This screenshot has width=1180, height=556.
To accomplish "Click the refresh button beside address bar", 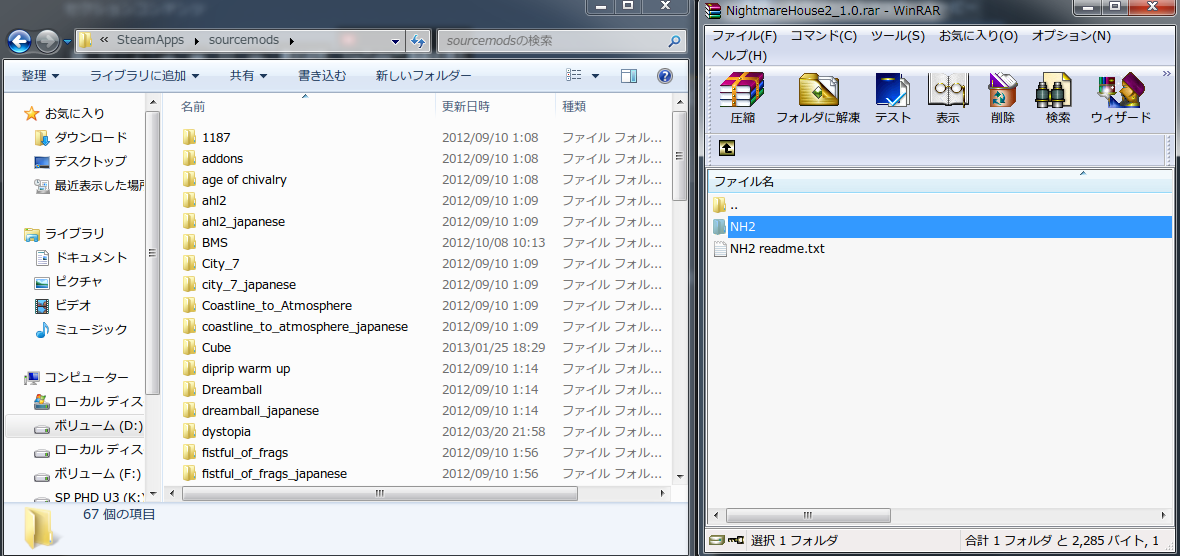I will [418, 41].
